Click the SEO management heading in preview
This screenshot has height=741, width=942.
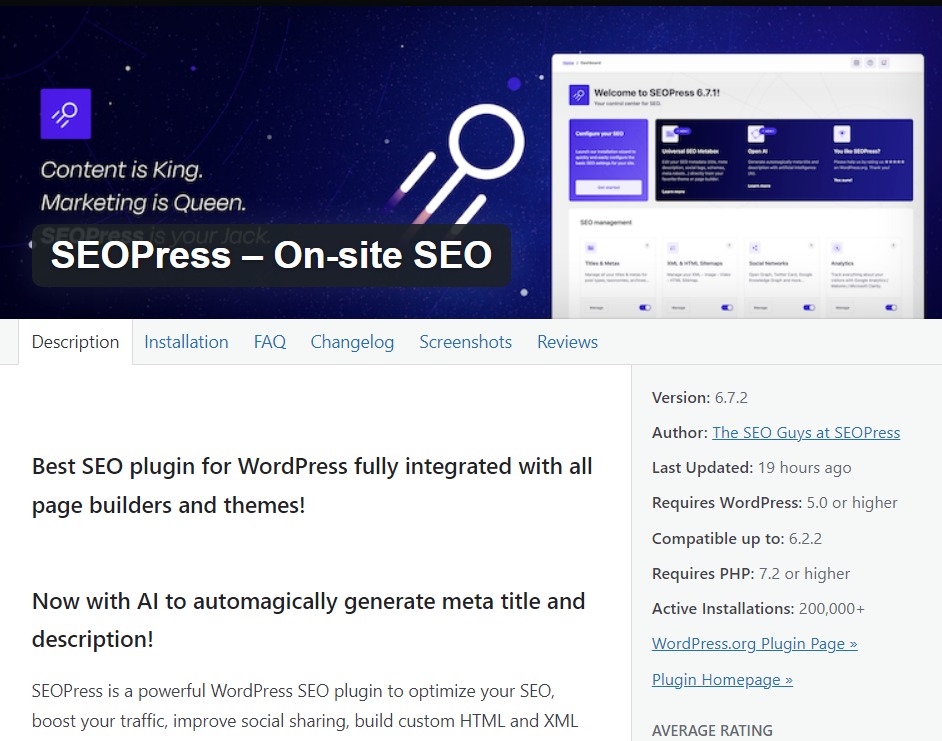coord(606,222)
